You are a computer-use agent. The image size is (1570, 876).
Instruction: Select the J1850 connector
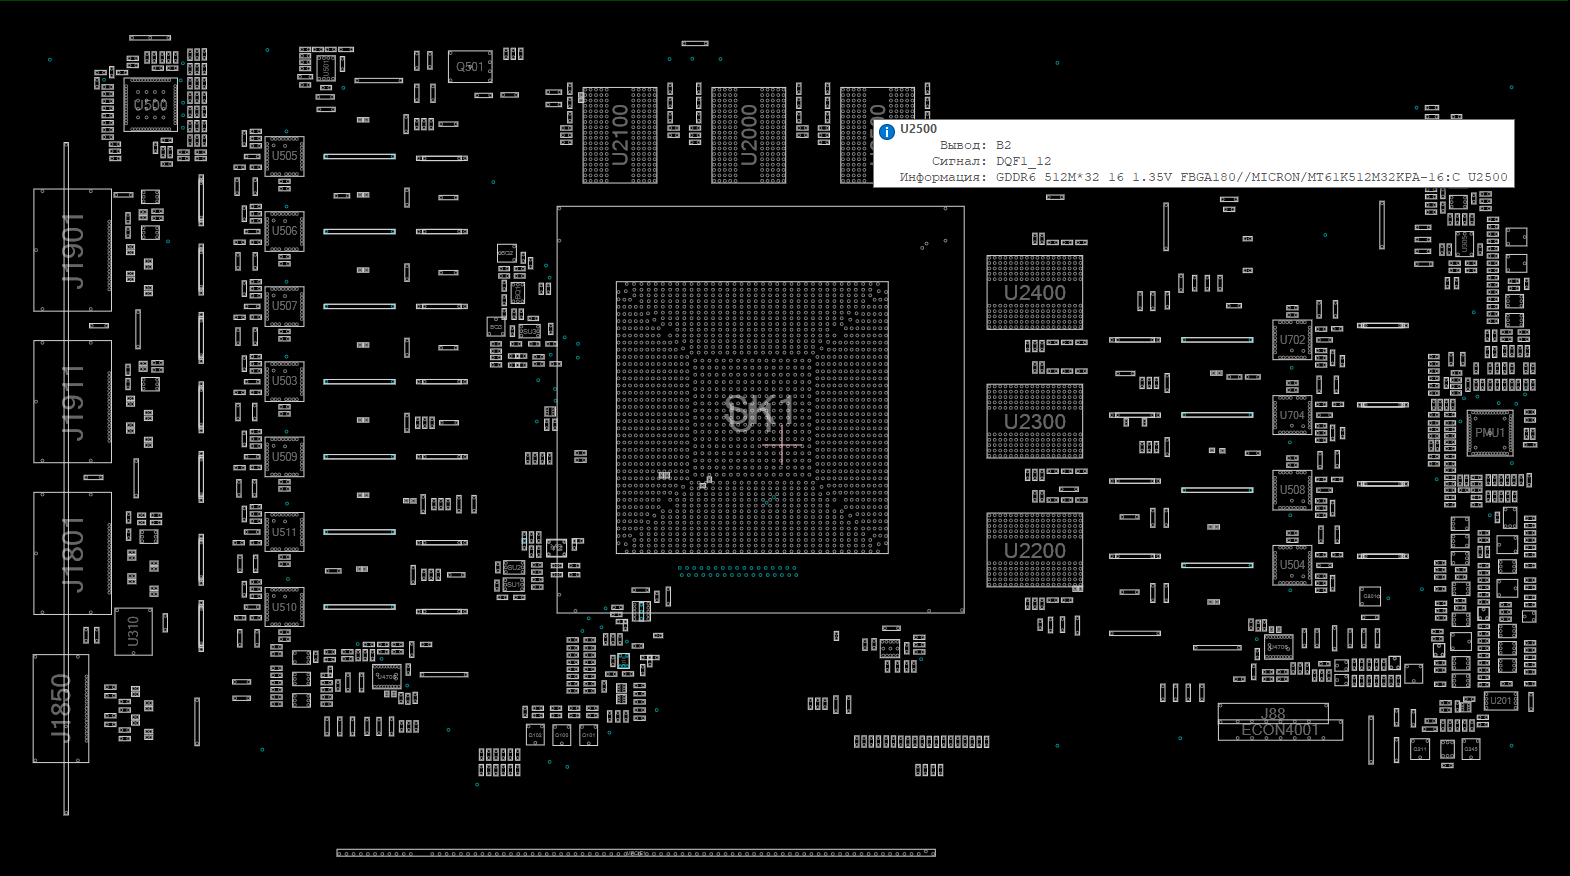point(61,708)
